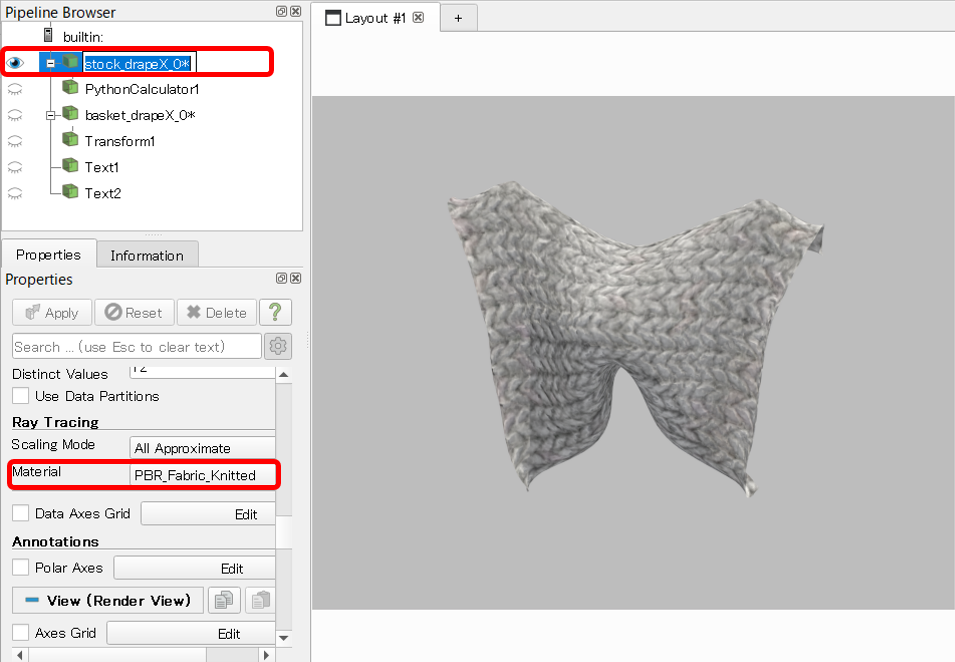The width and height of the screenshot is (955, 662).
Task: Switch to the Information tab
Action: pyautogui.click(x=147, y=255)
